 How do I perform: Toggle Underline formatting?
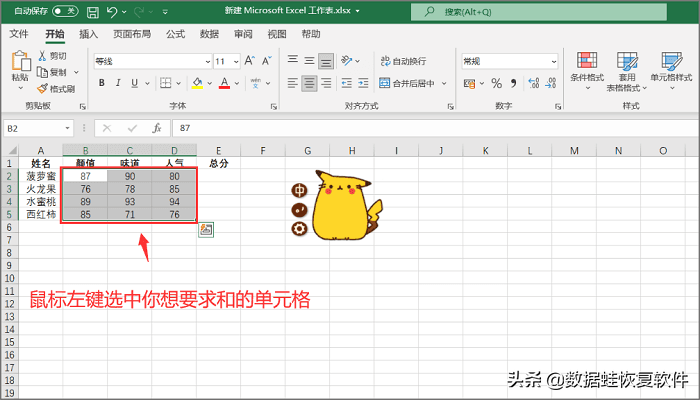click(134, 83)
